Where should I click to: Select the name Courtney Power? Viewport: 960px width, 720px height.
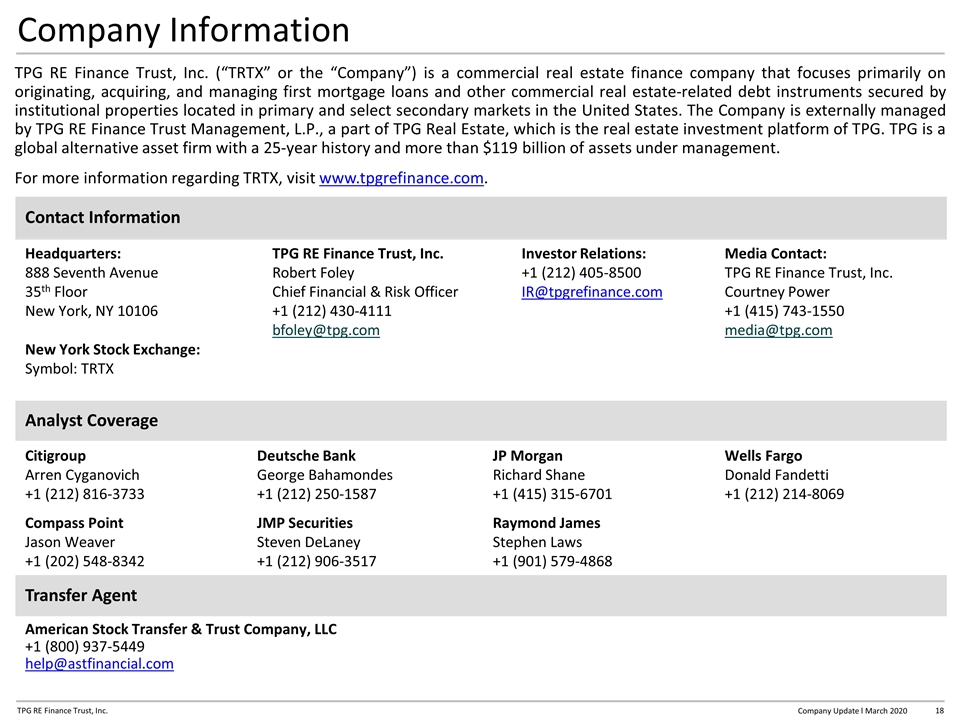click(777, 292)
